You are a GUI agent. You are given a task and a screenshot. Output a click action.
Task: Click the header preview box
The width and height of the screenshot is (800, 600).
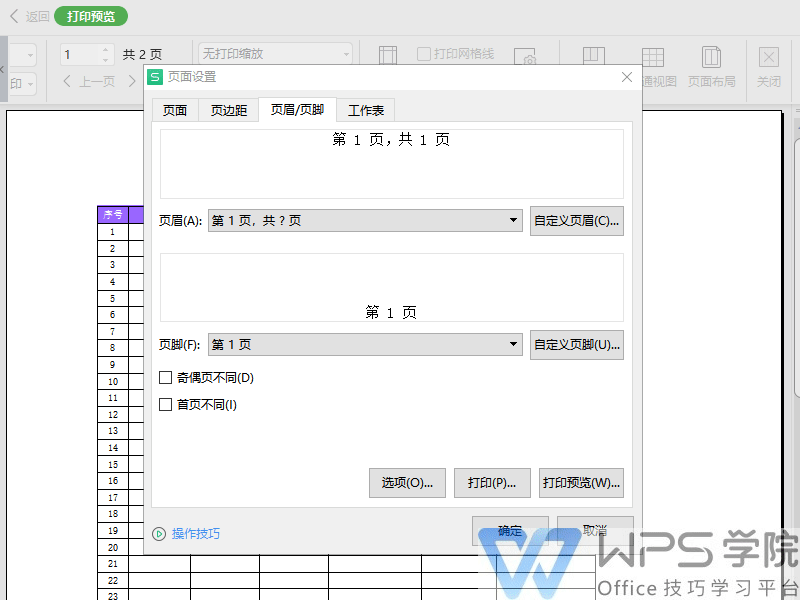coord(392,164)
